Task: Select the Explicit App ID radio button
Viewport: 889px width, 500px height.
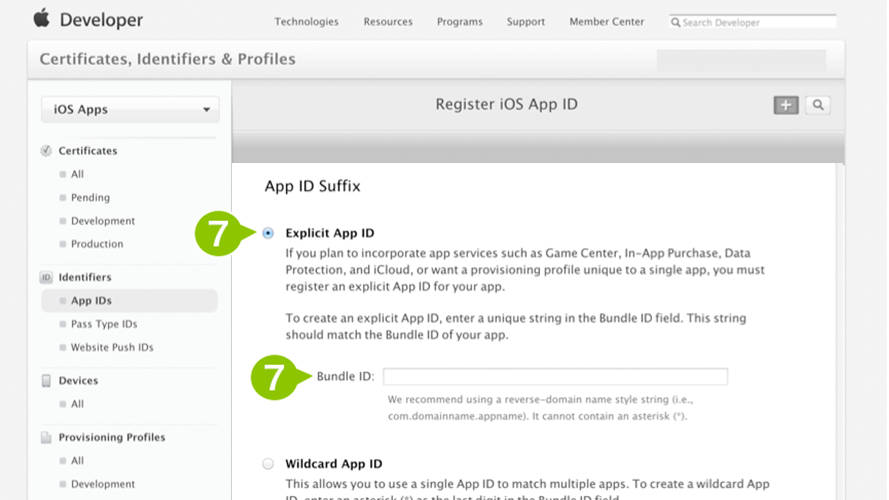Action: click(268, 233)
